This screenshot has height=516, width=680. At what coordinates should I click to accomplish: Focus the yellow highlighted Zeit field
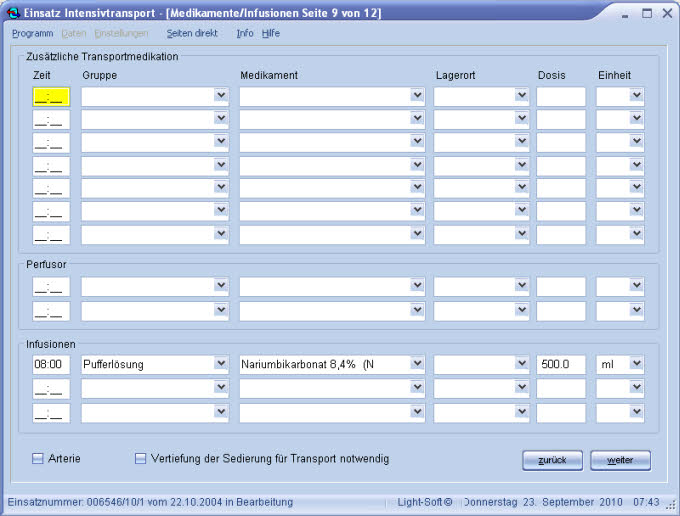coord(51,97)
